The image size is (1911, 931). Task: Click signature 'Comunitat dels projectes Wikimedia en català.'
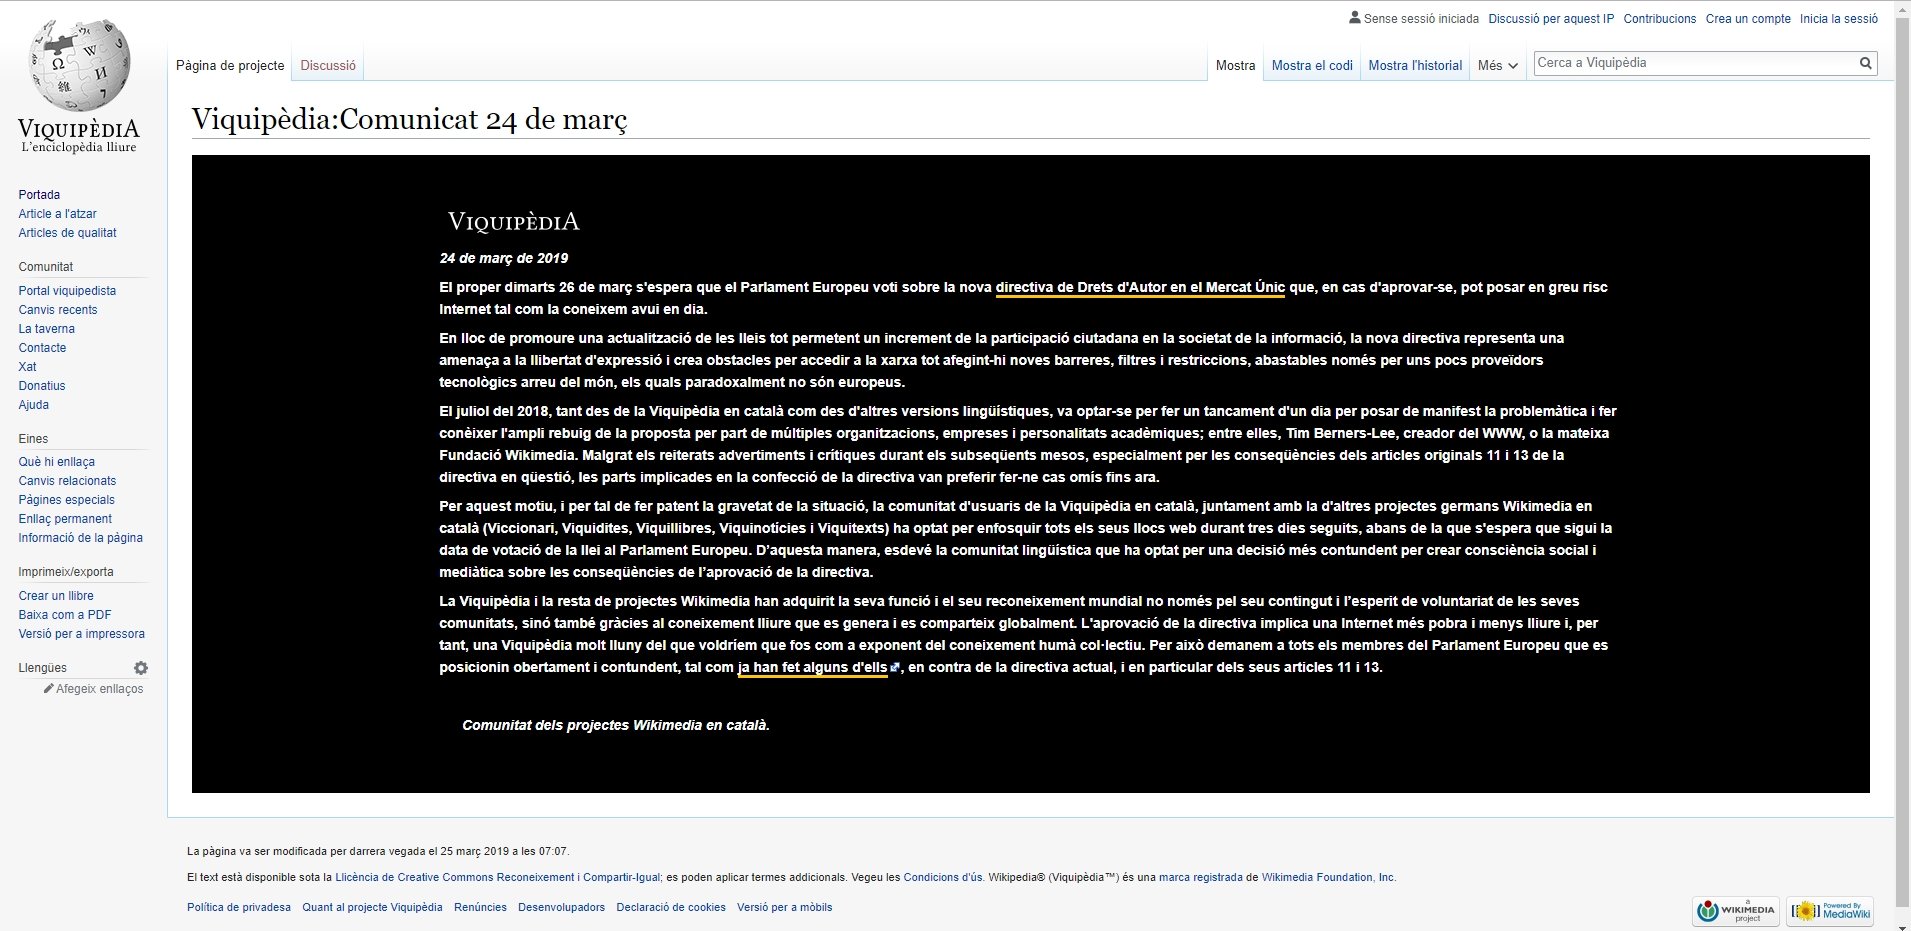[616, 726]
